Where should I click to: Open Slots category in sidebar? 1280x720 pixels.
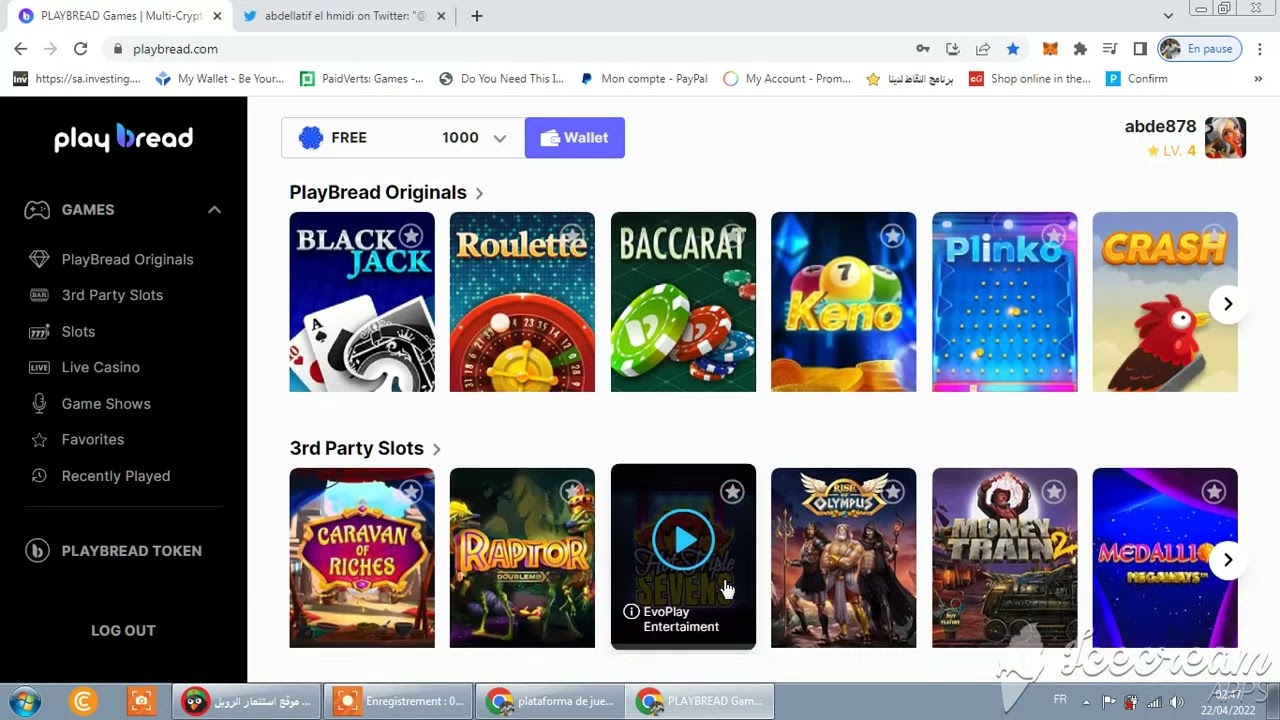point(78,331)
